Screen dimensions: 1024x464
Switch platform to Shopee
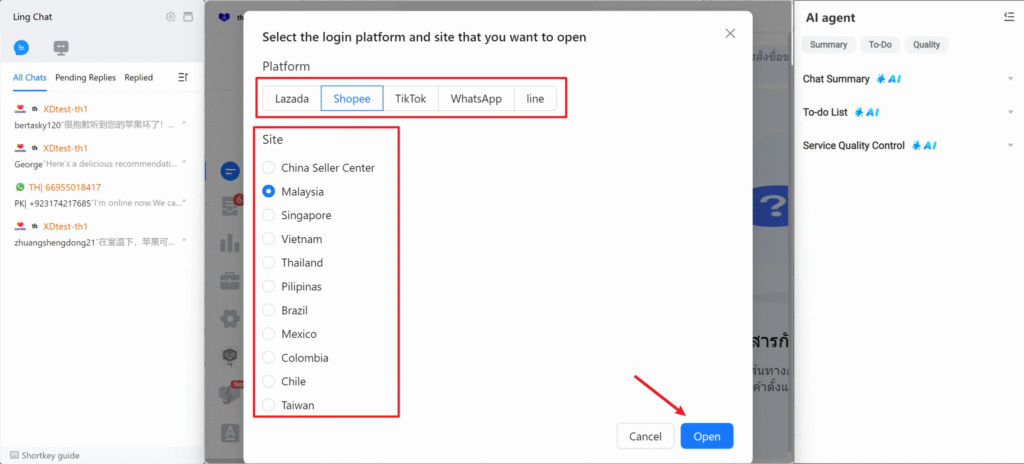click(x=352, y=99)
